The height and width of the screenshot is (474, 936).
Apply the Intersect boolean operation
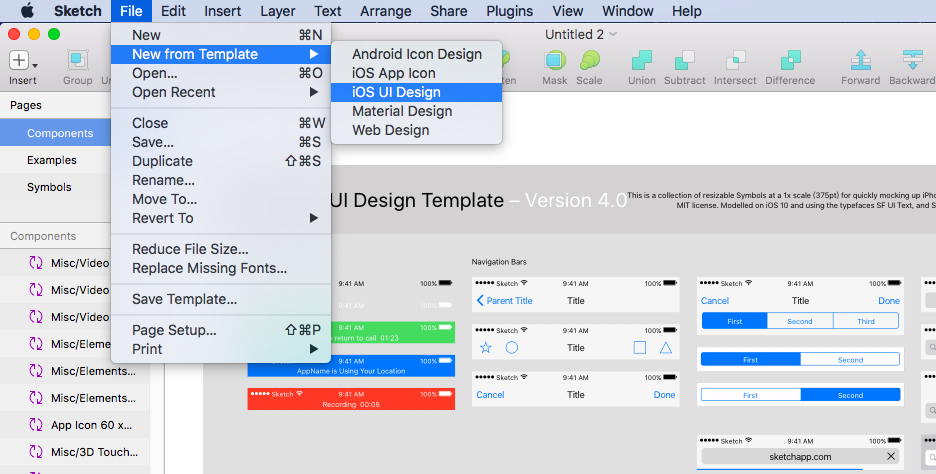click(x=735, y=60)
